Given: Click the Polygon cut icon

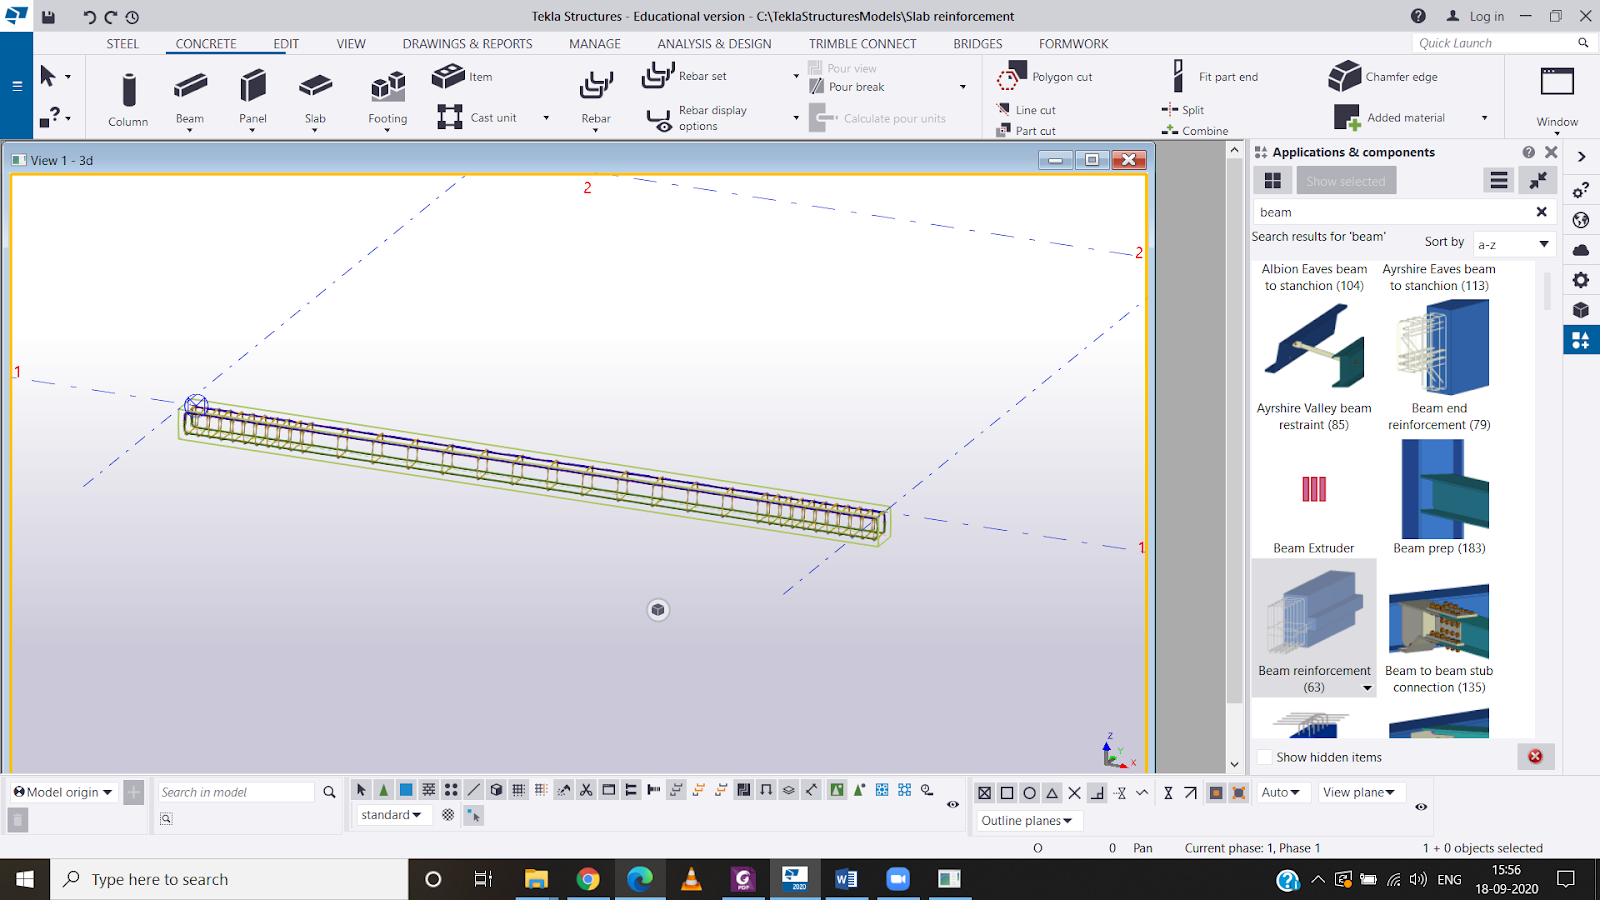Looking at the screenshot, I should [1012, 76].
